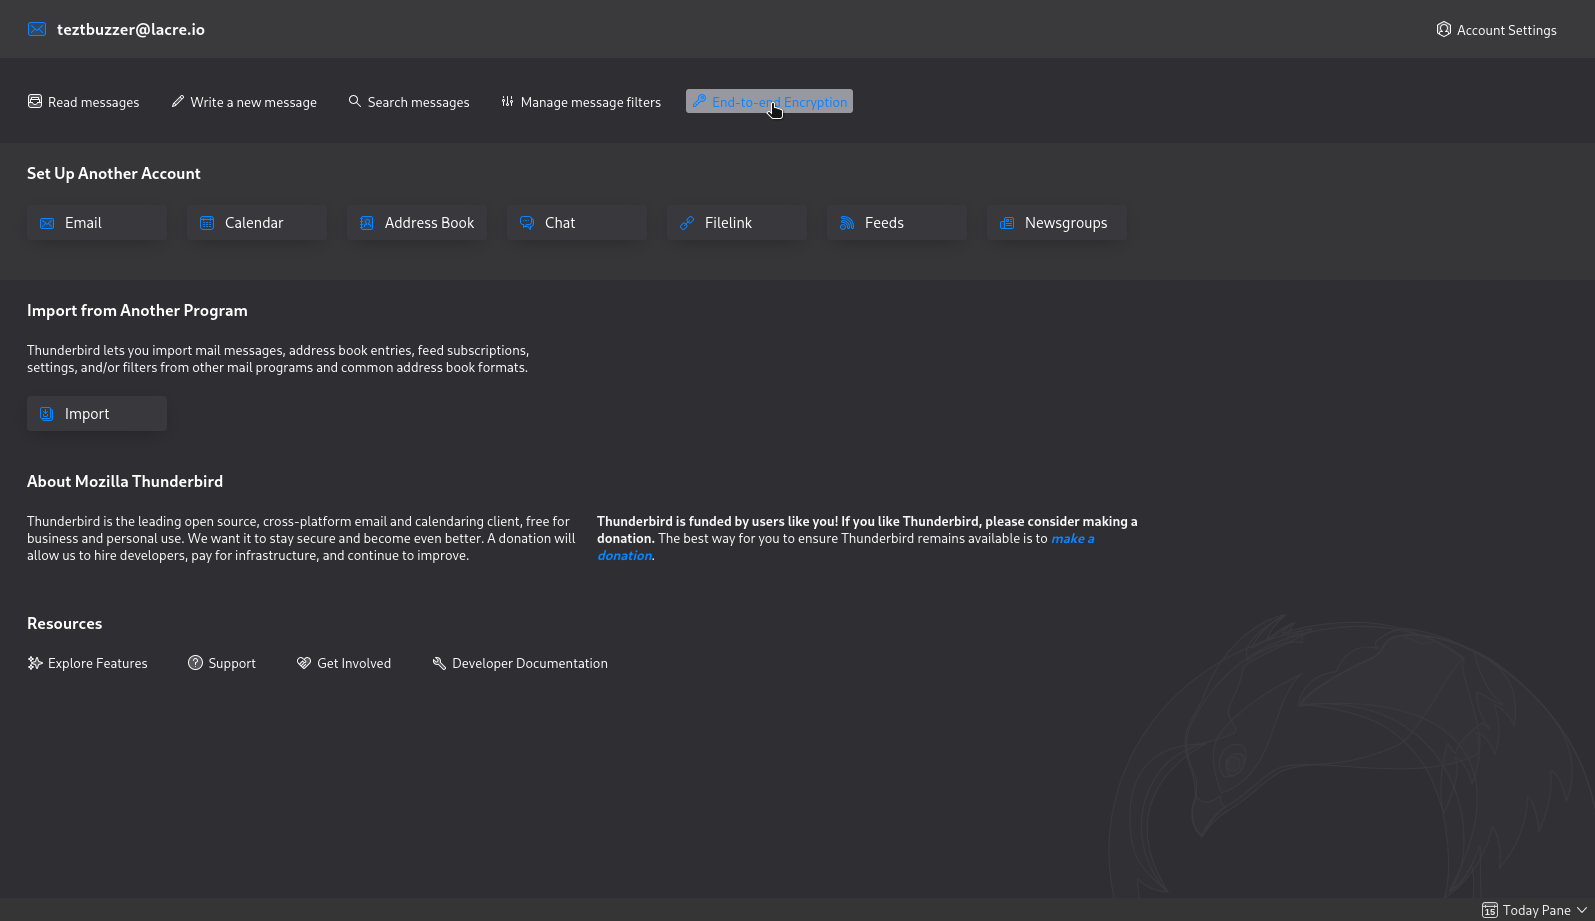
Task: Set up a Calendar account
Action: point(257,223)
